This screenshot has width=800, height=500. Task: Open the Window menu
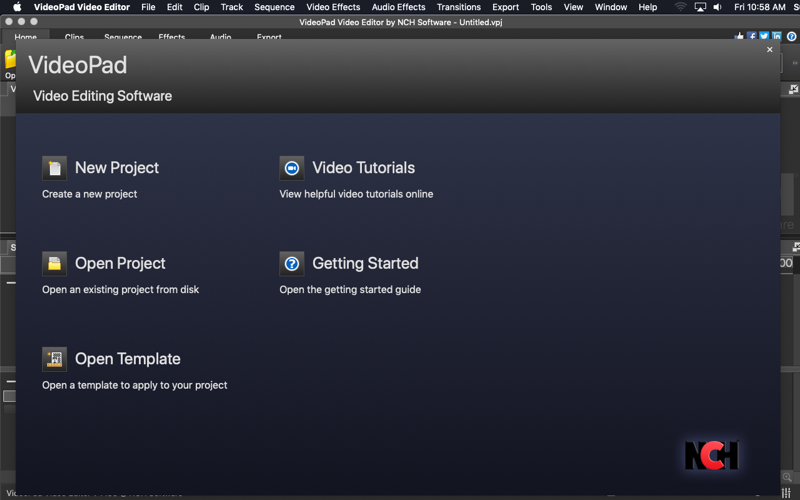pyautogui.click(x=611, y=7)
